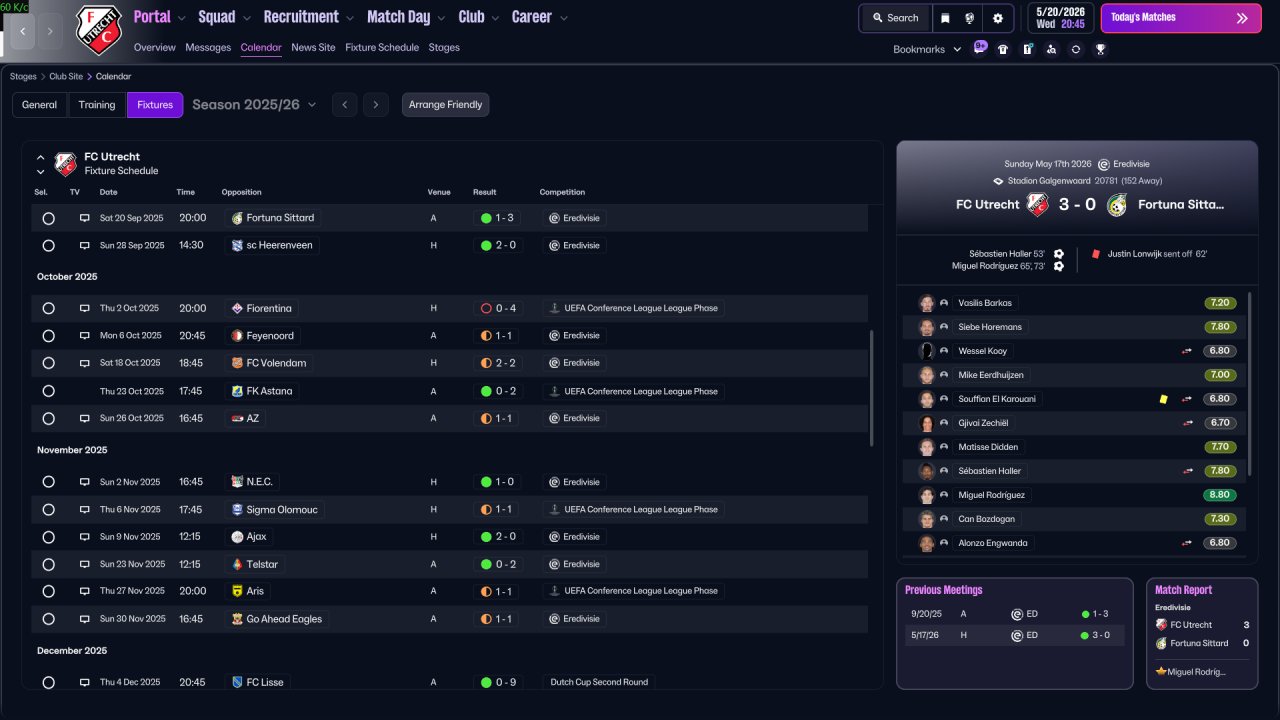The height and width of the screenshot is (720, 1280).
Task: Open the Overview sub-menu item
Action: pos(154,47)
